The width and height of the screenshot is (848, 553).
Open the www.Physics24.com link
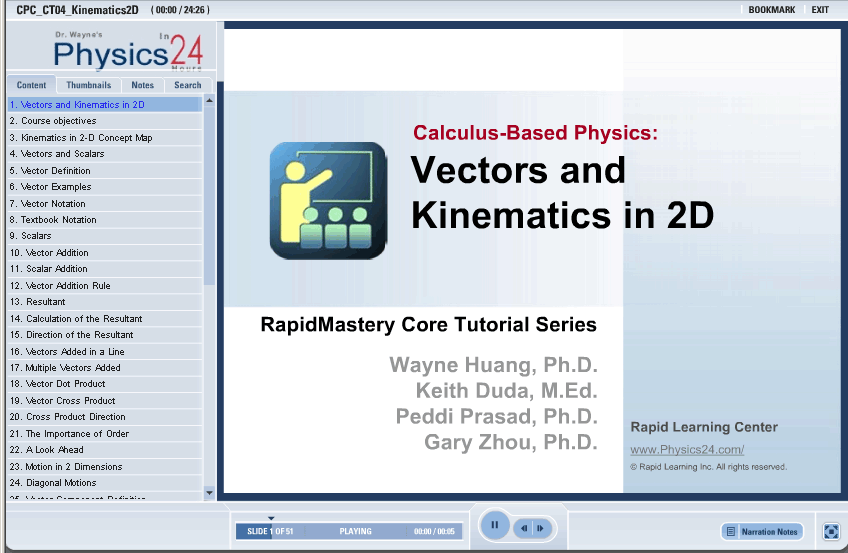point(687,450)
